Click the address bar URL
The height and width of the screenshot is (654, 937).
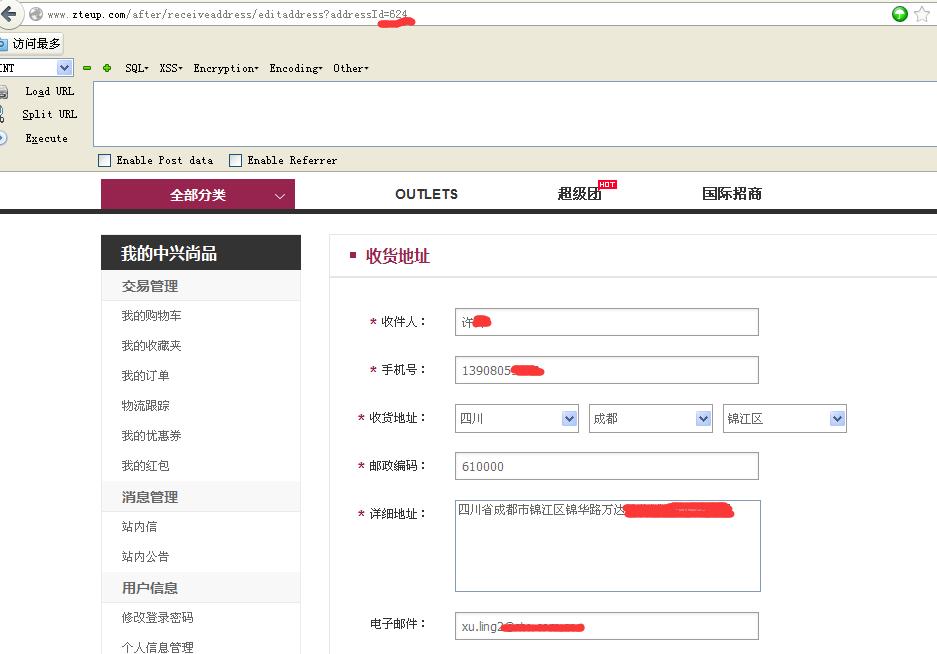227,14
